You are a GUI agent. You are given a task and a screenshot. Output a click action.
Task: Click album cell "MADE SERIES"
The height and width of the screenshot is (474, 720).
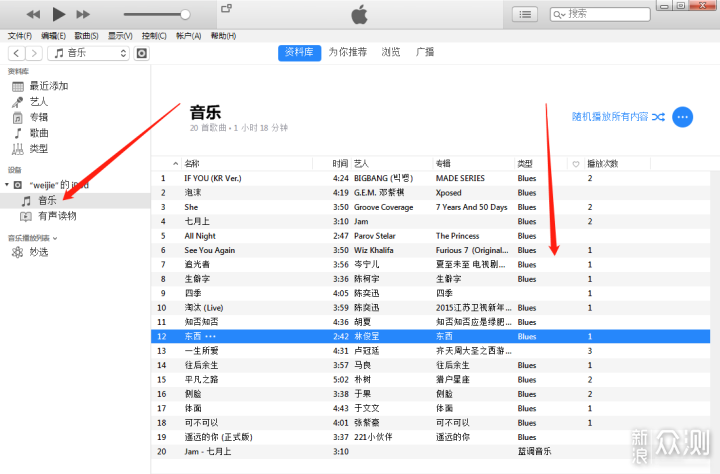point(460,178)
